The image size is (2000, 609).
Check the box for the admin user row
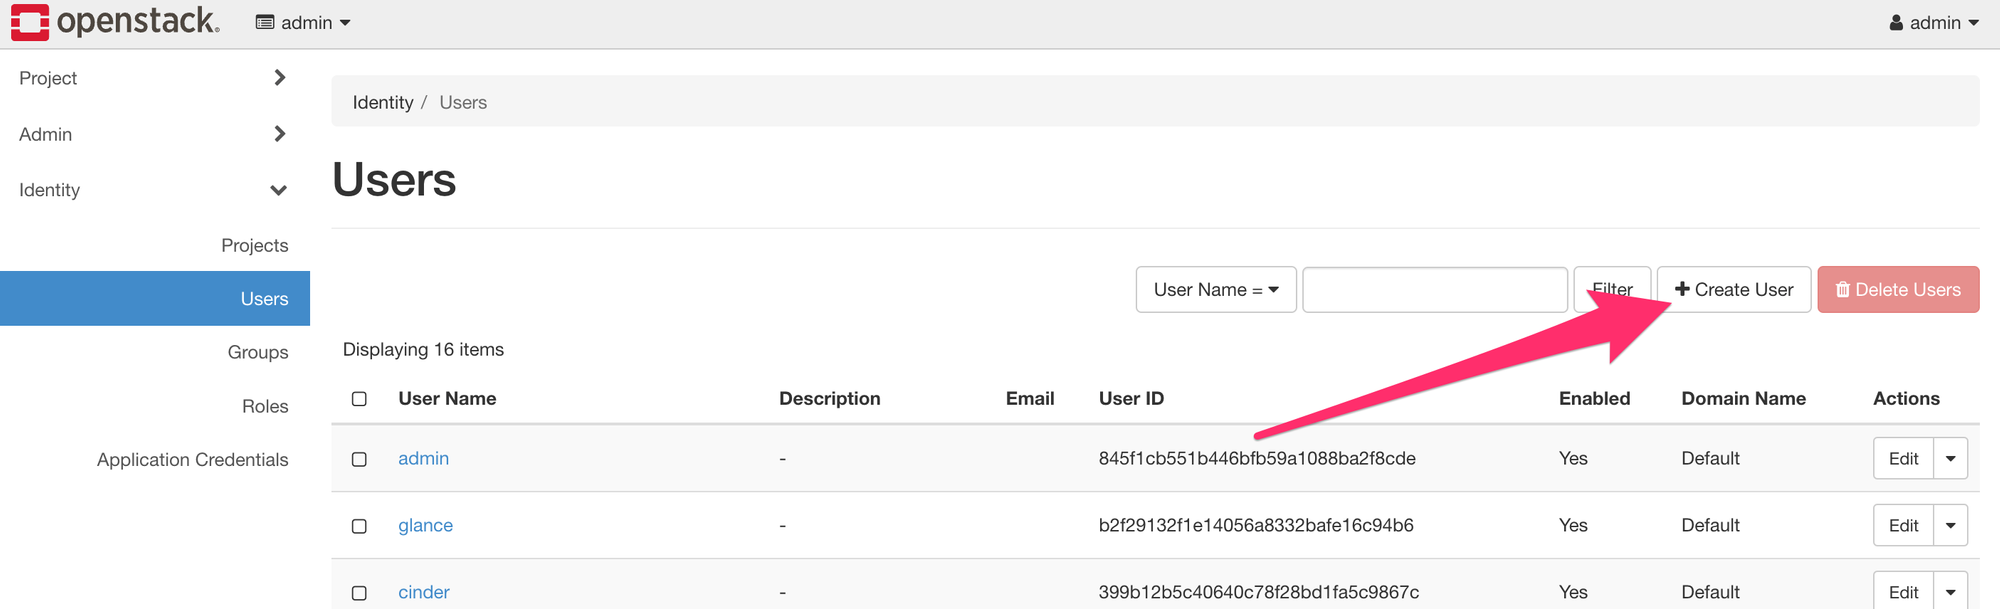tap(359, 459)
